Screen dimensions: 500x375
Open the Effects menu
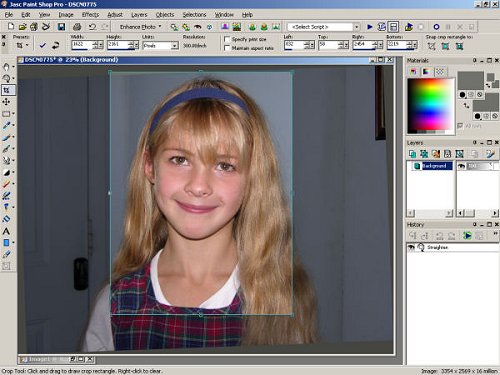coord(90,15)
